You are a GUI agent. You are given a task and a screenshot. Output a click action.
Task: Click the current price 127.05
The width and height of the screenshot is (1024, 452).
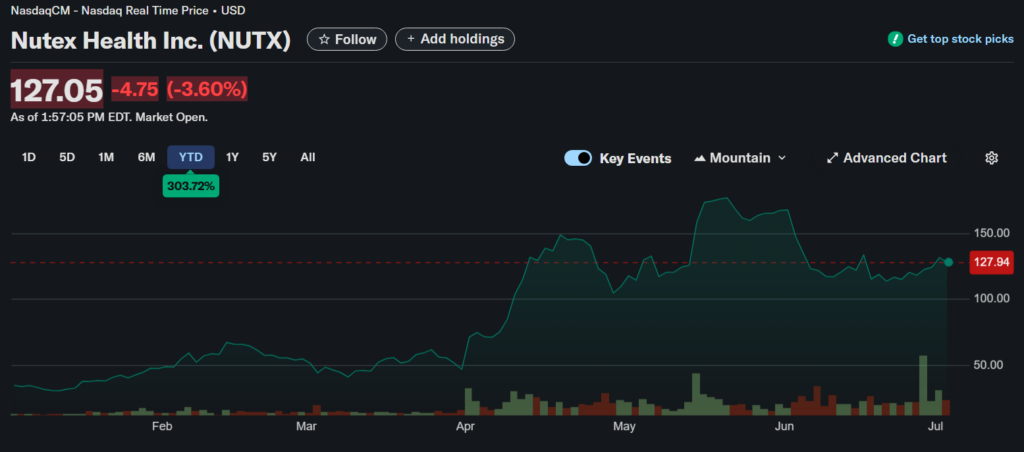(x=57, y=90)
